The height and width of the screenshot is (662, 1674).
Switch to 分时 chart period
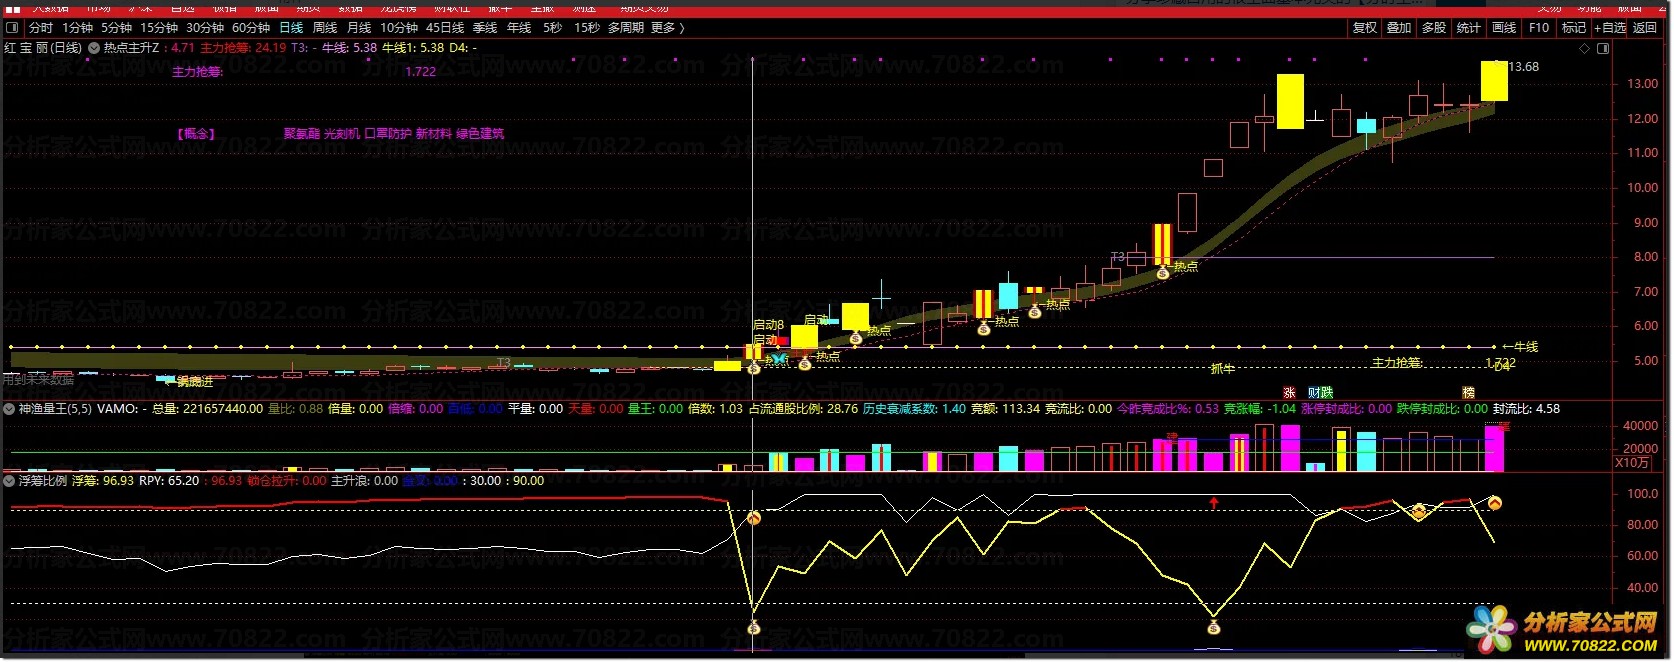pos(41,28)
